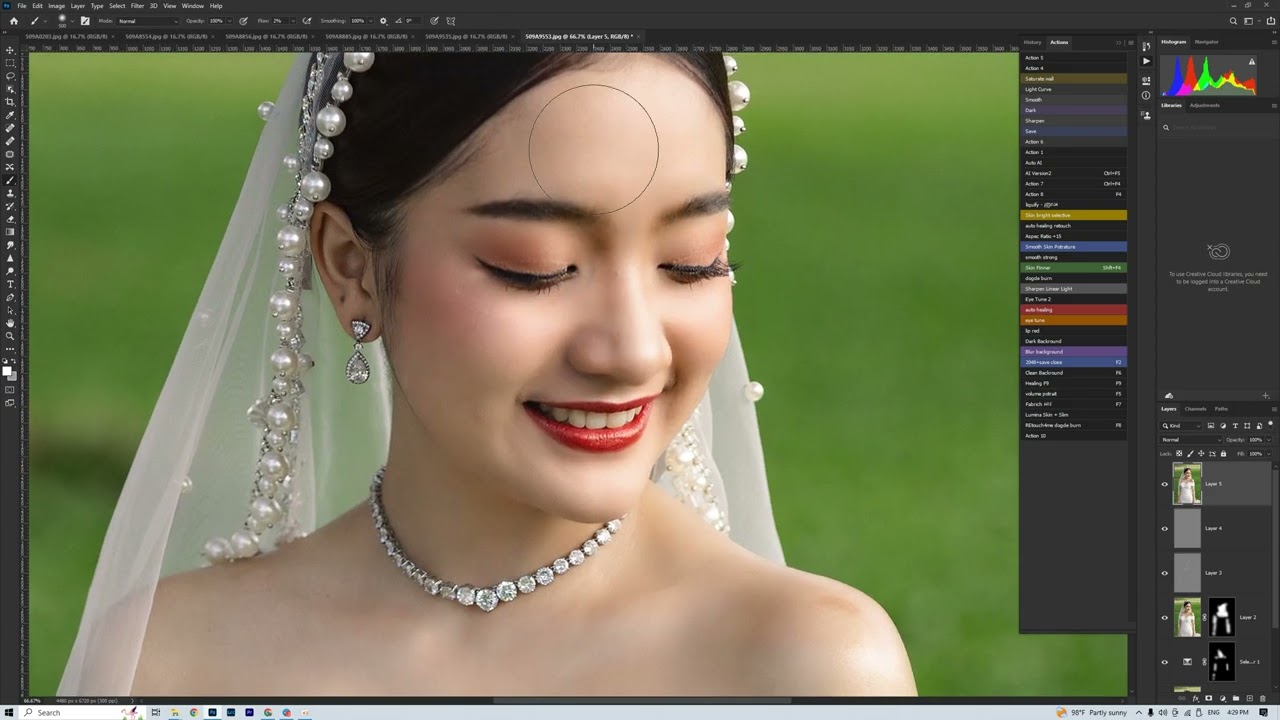Open layer blend mode dropdown Normal
The image size is (1280, 720).
coord(1191,440)
